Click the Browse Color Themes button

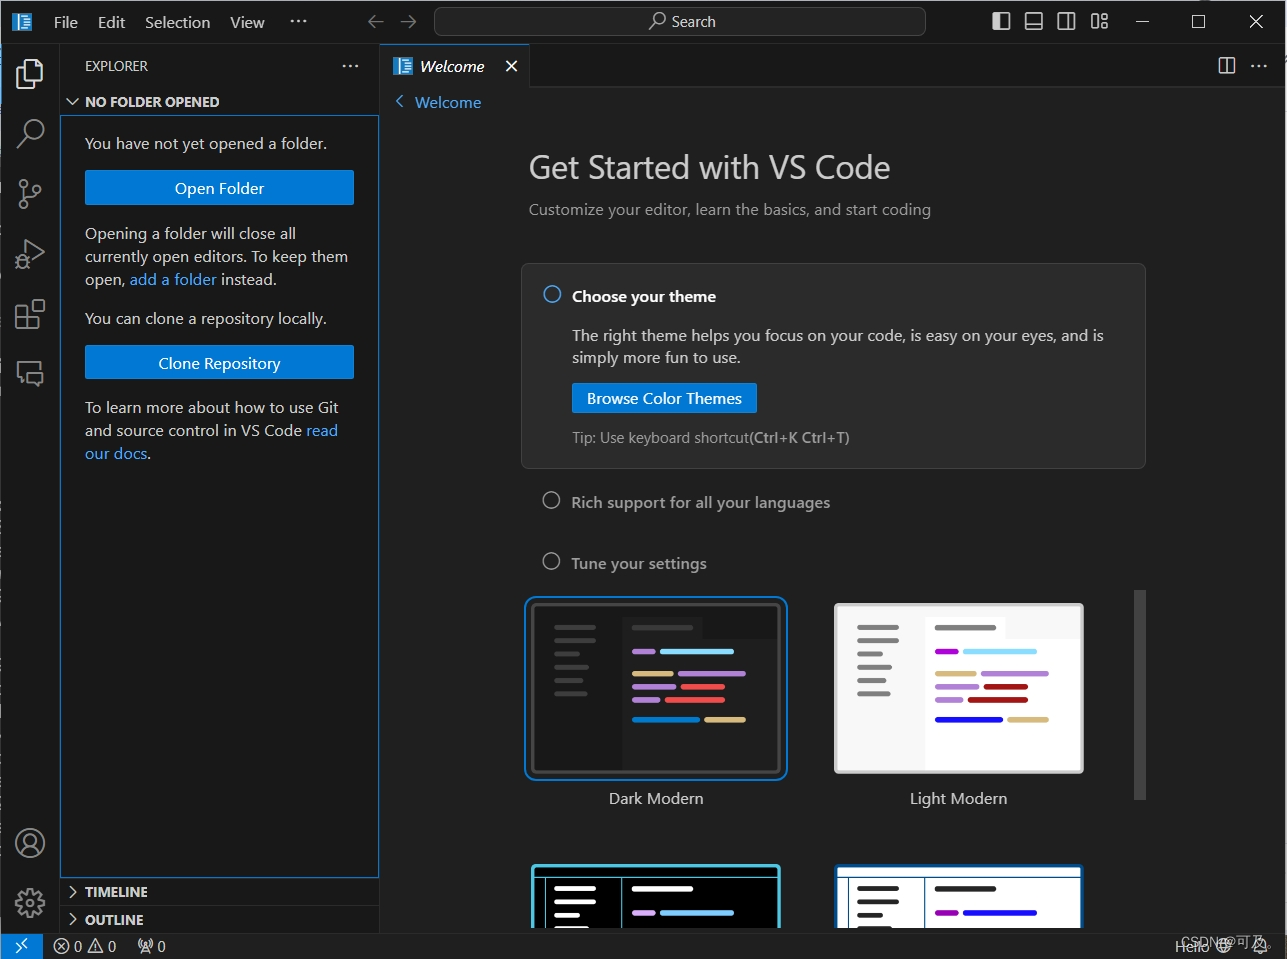coord(664,398)
